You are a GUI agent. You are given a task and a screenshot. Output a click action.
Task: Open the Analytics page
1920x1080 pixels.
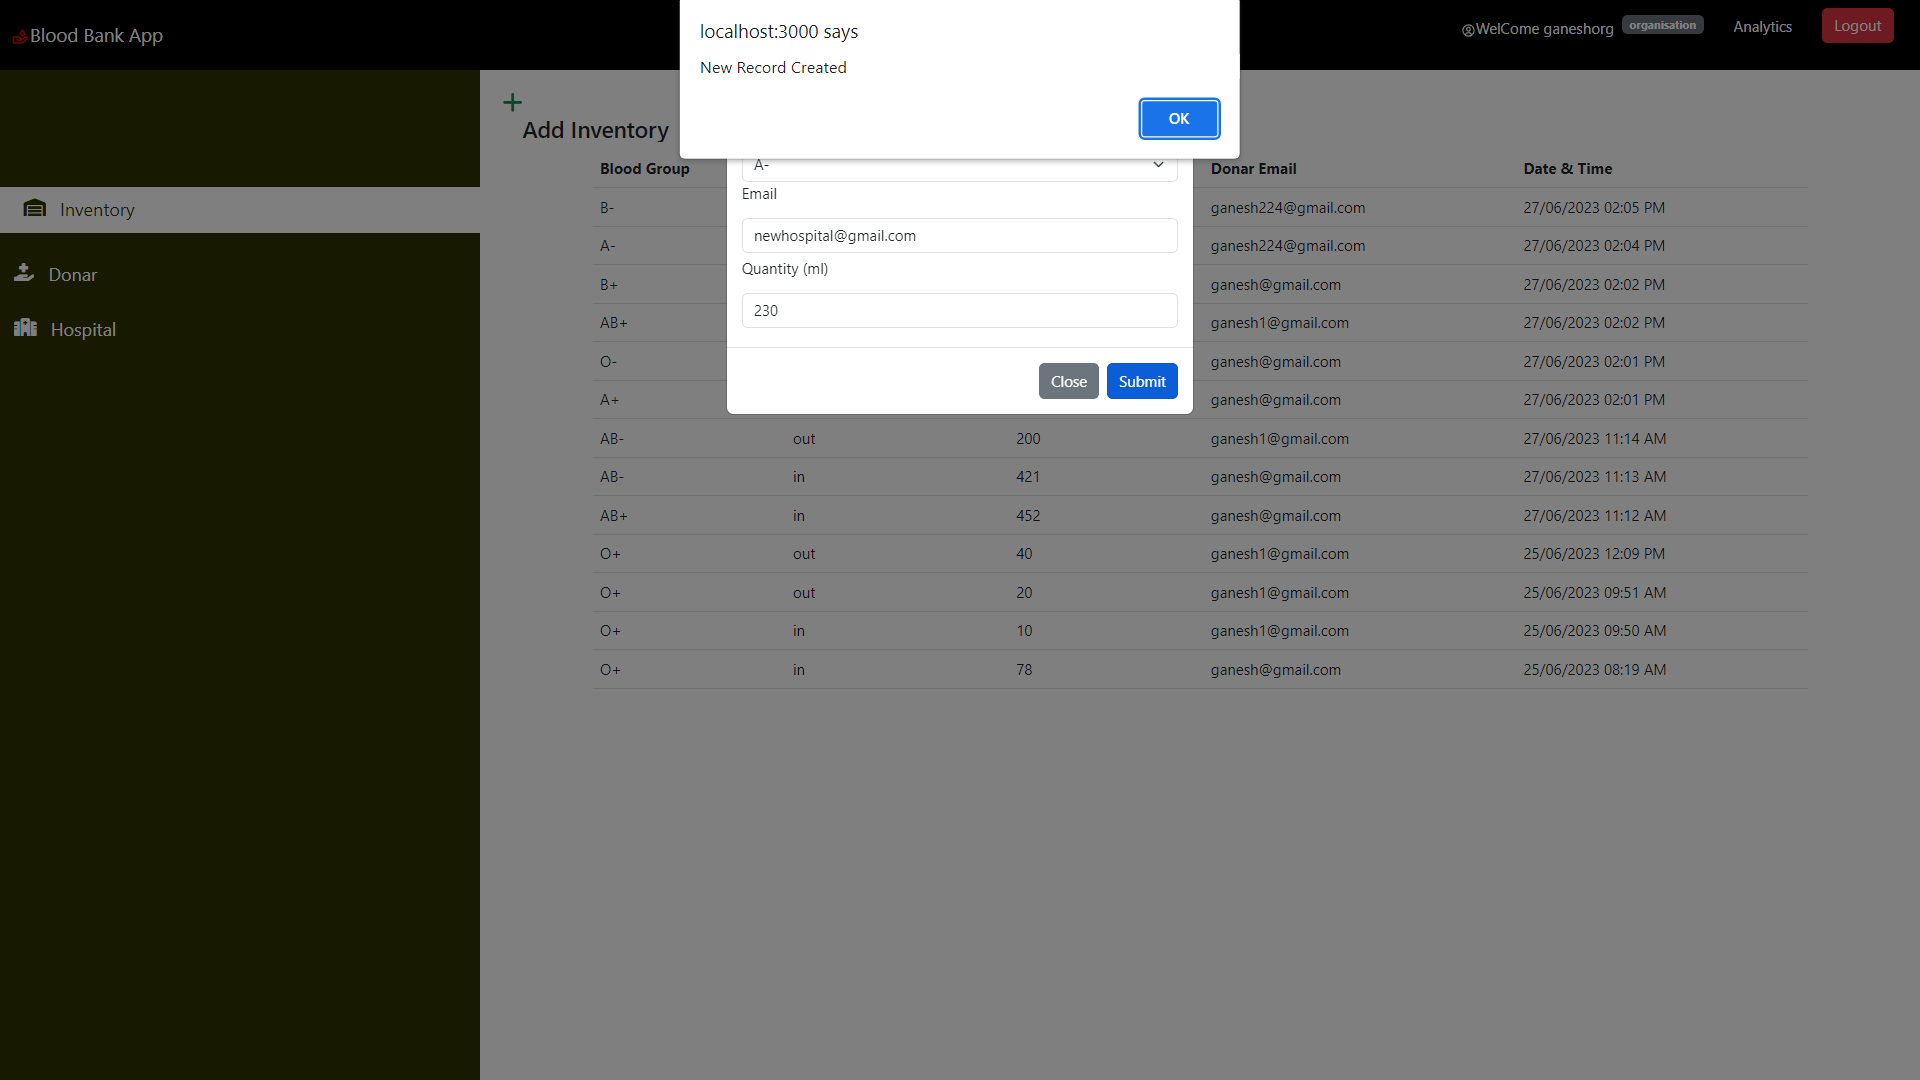1762,26
